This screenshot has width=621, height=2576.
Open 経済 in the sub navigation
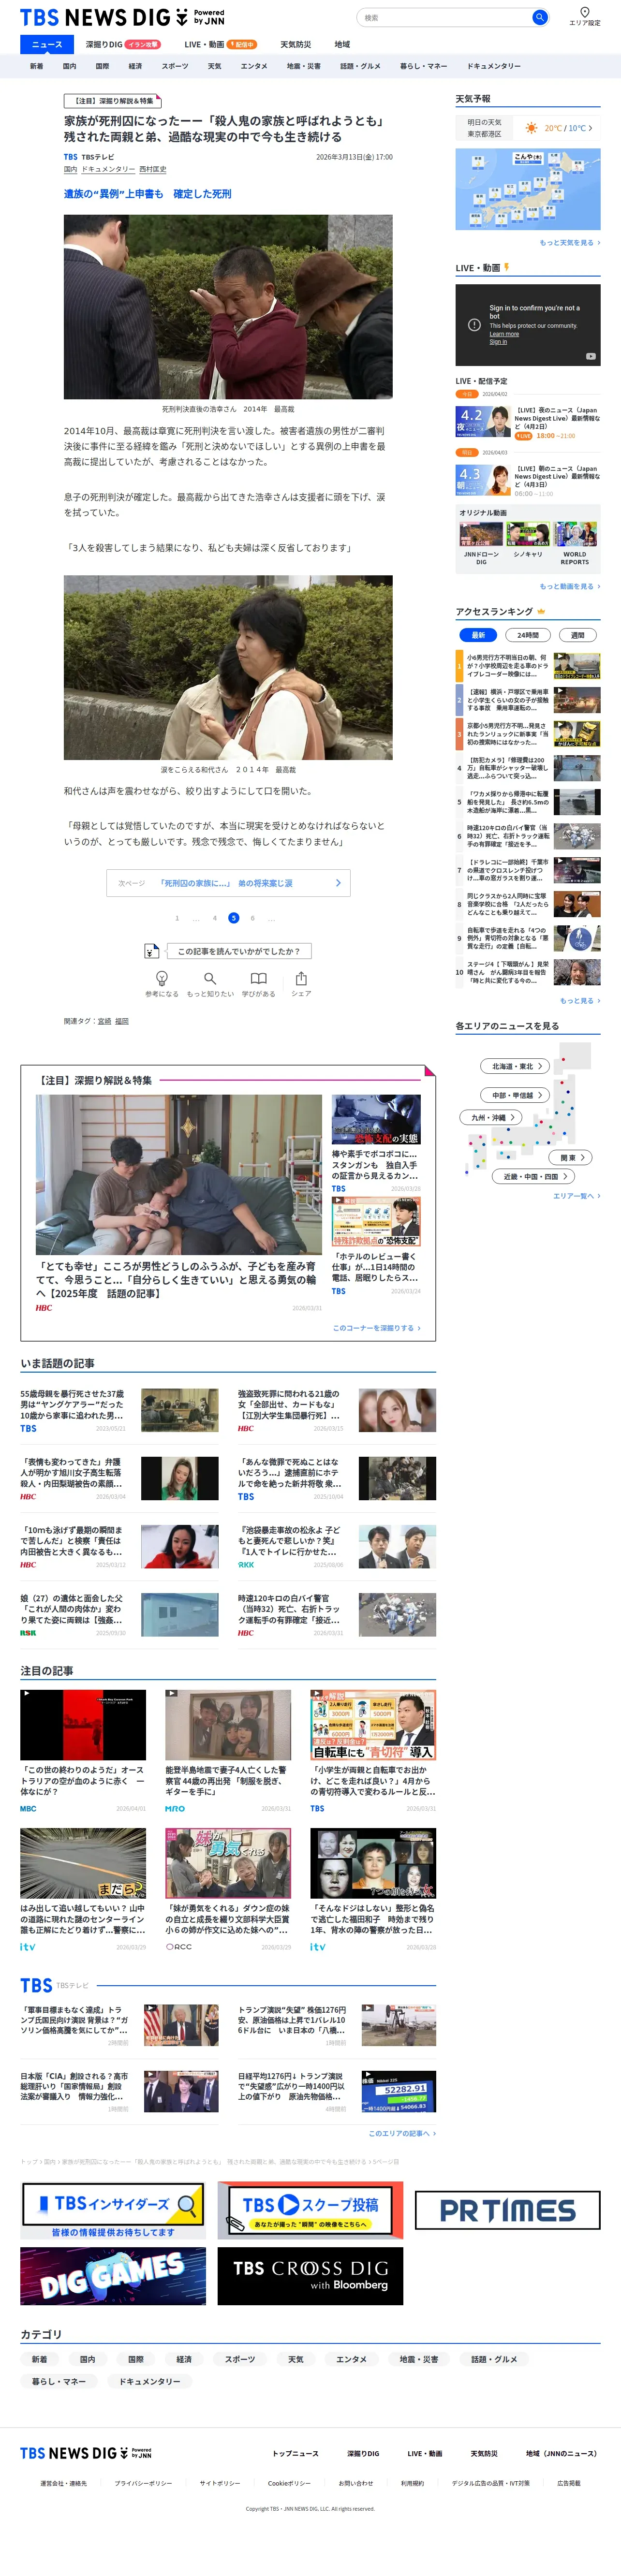(135, 66)
